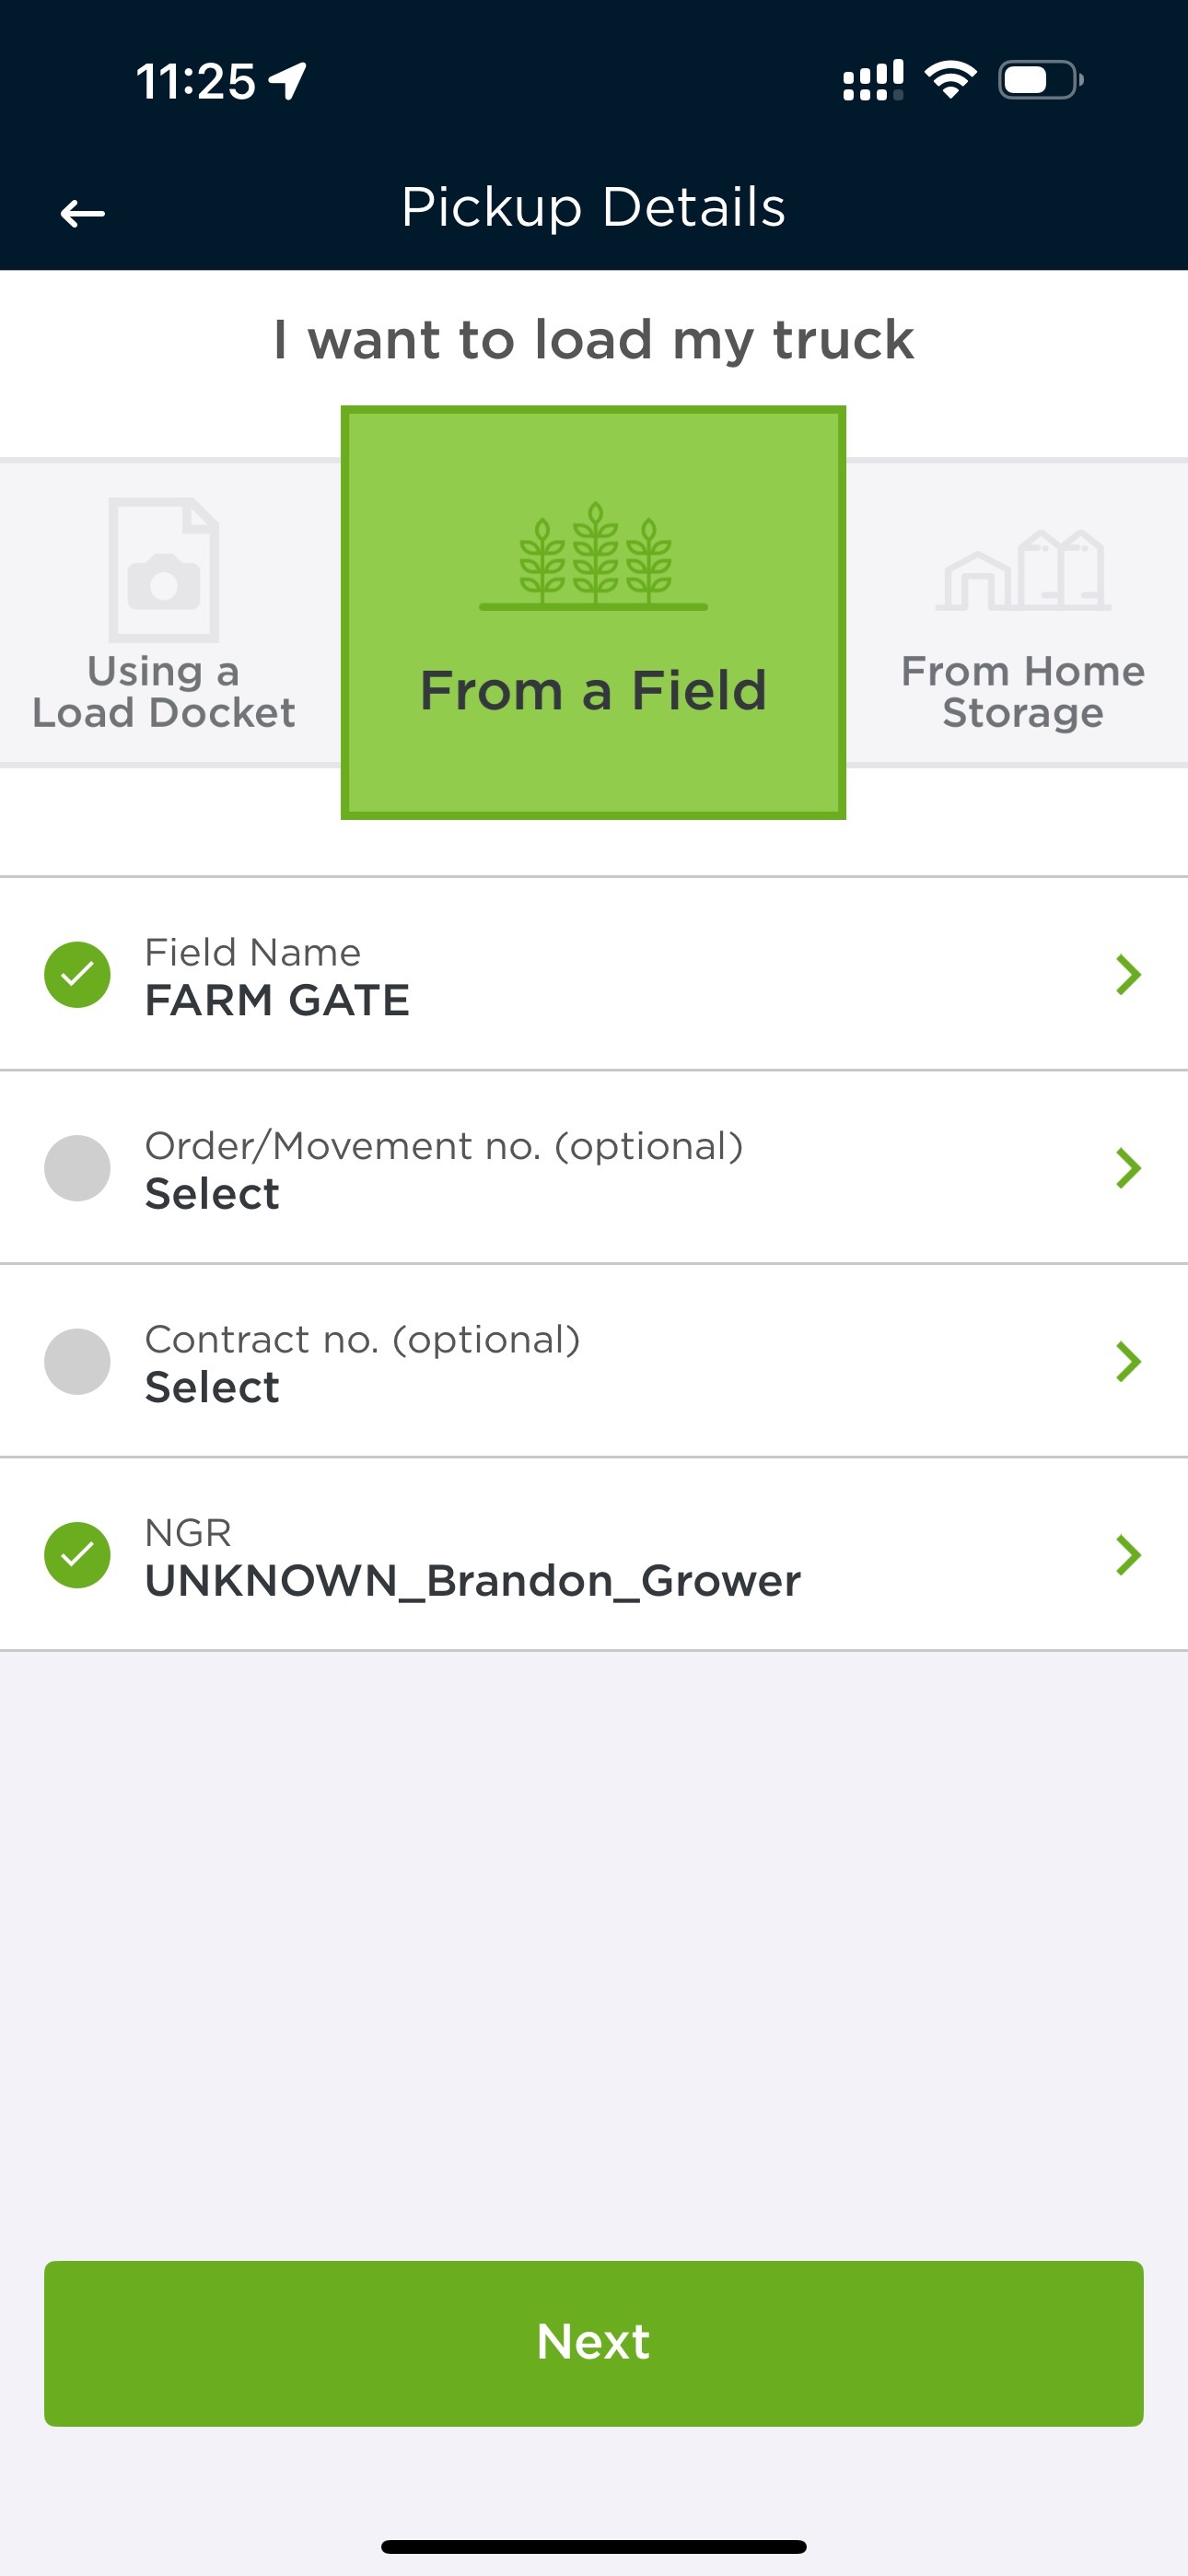Open the Order/Movement no. chevron
The height and width of the screenshot is (2576, 1188).
pyautogui.click(x=1128, y=1168)
